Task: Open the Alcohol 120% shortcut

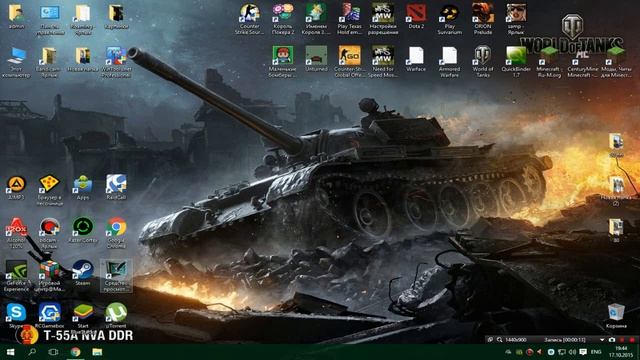Action: (16, 233)
